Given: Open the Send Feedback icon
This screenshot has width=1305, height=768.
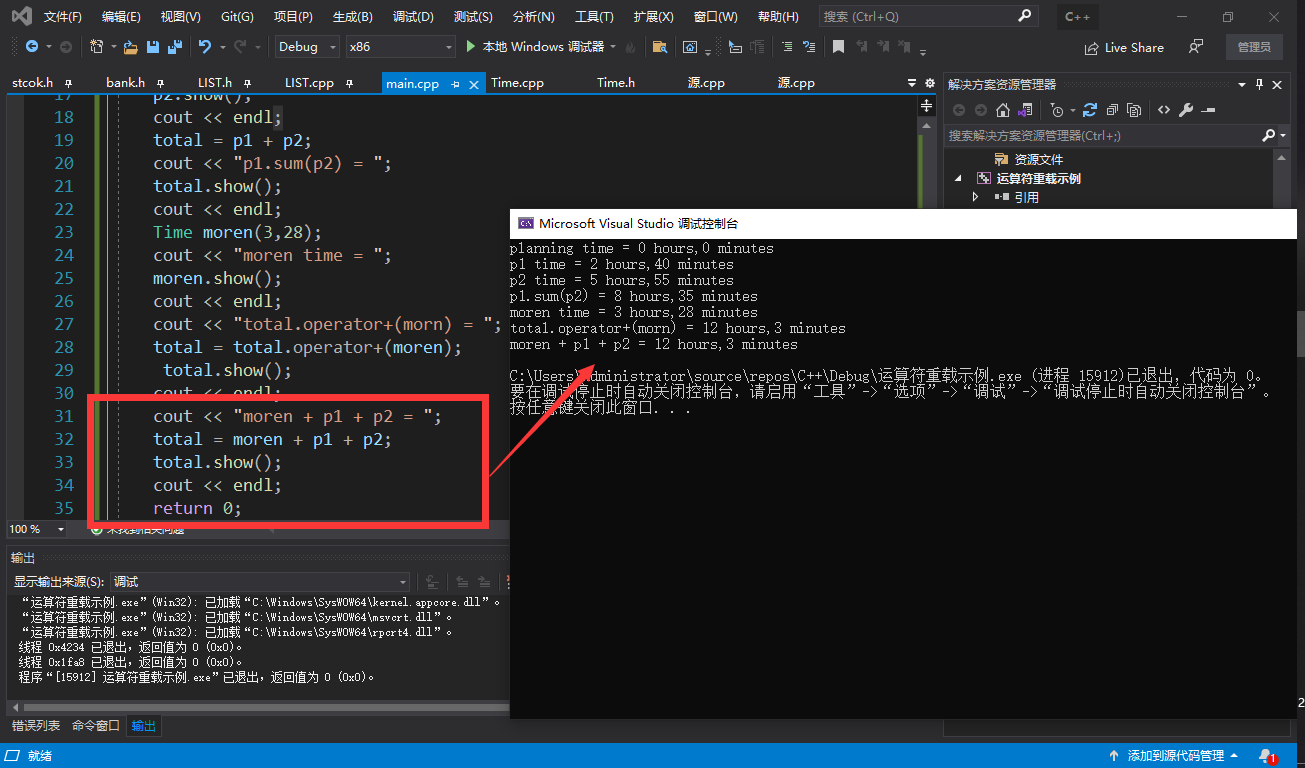Looking at the screenshot, I should coord(1196,47).
